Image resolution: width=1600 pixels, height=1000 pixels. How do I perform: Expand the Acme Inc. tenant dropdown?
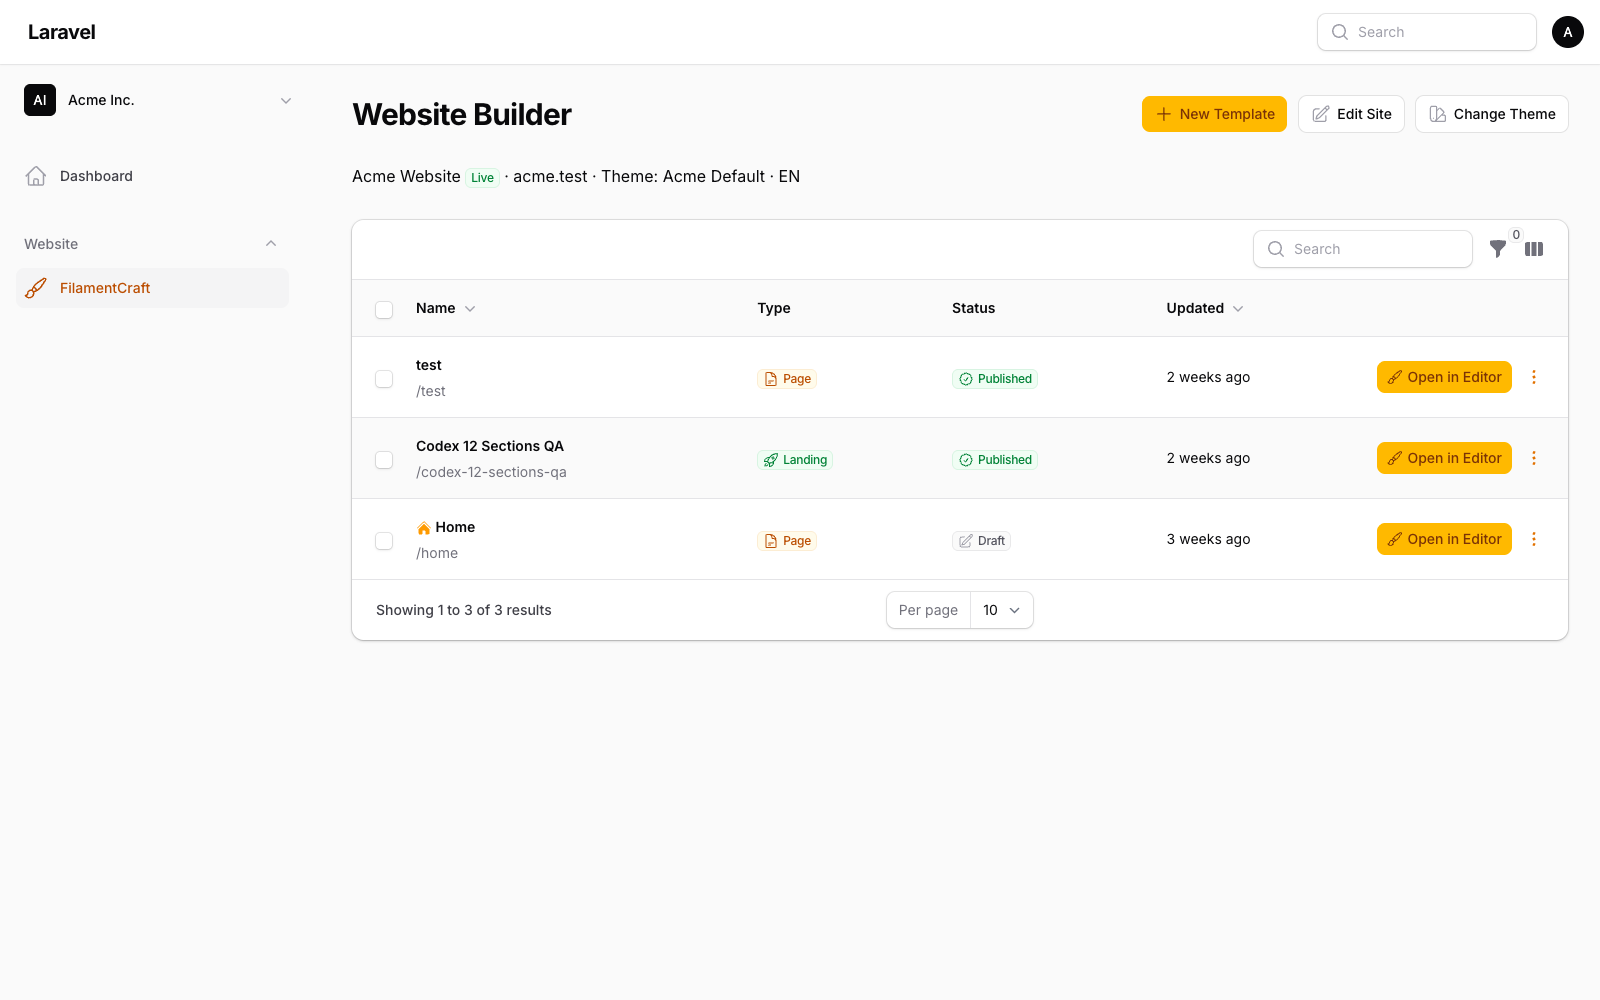(x=286, y=100)
